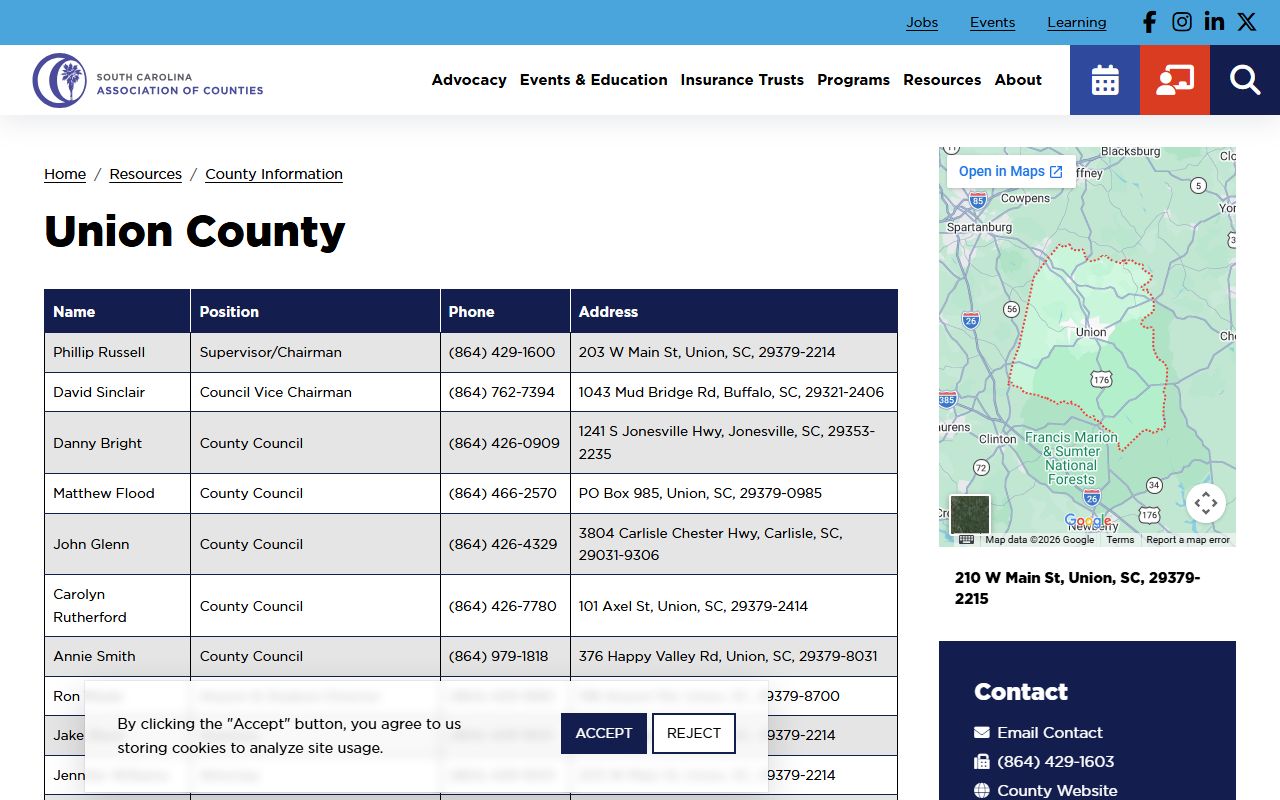Select the Danny Bright name cell

coord(118,443)
